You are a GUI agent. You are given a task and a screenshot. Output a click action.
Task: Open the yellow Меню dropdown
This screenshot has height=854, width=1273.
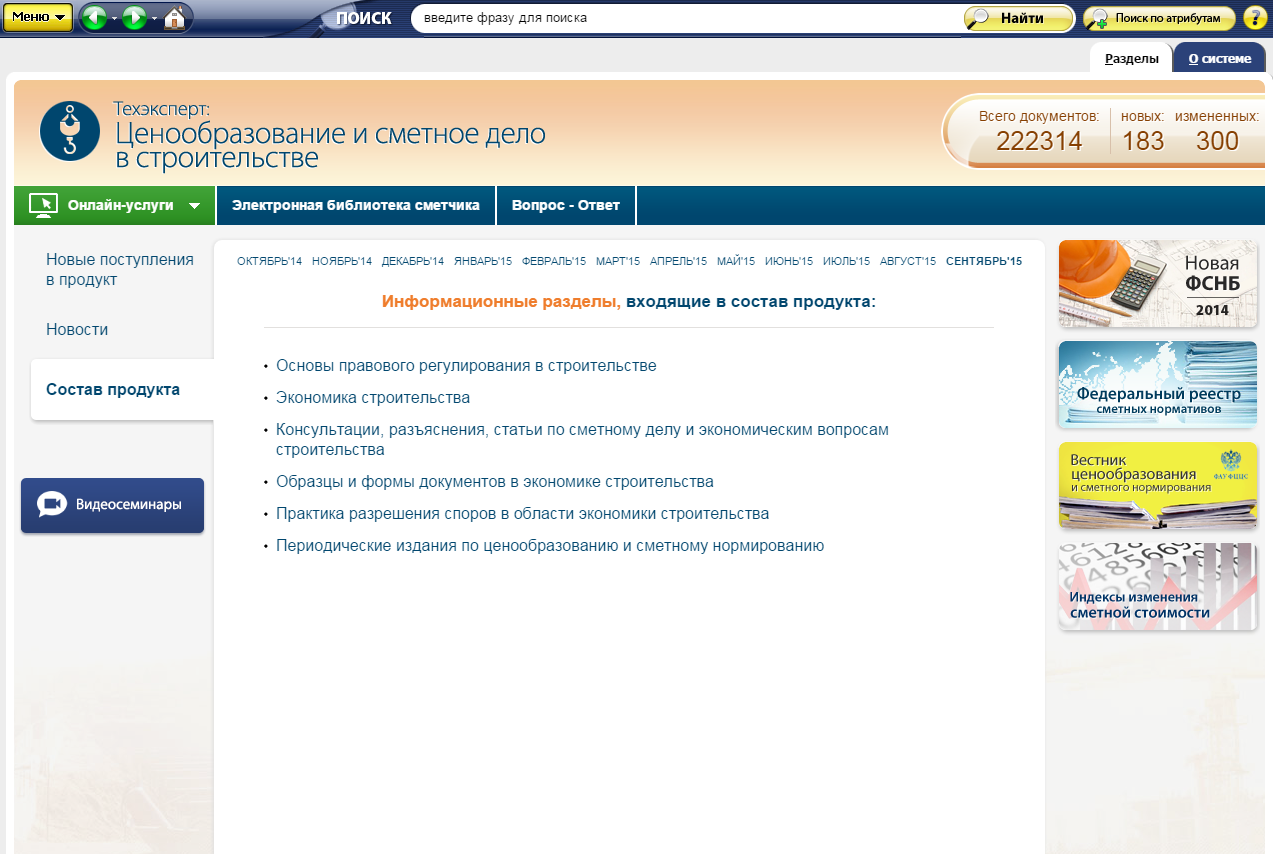click(x=38, y=17)
